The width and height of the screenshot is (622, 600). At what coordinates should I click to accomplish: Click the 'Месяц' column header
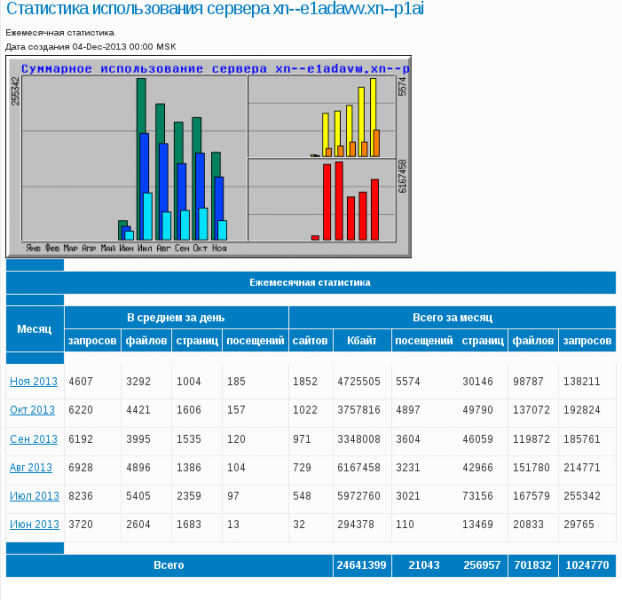pos(34,329)
